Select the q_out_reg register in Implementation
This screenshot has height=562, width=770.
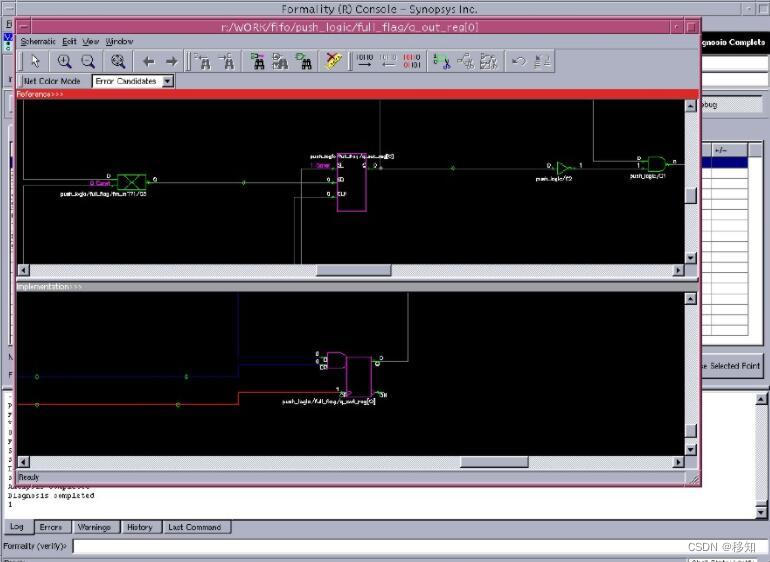[358, 377]
